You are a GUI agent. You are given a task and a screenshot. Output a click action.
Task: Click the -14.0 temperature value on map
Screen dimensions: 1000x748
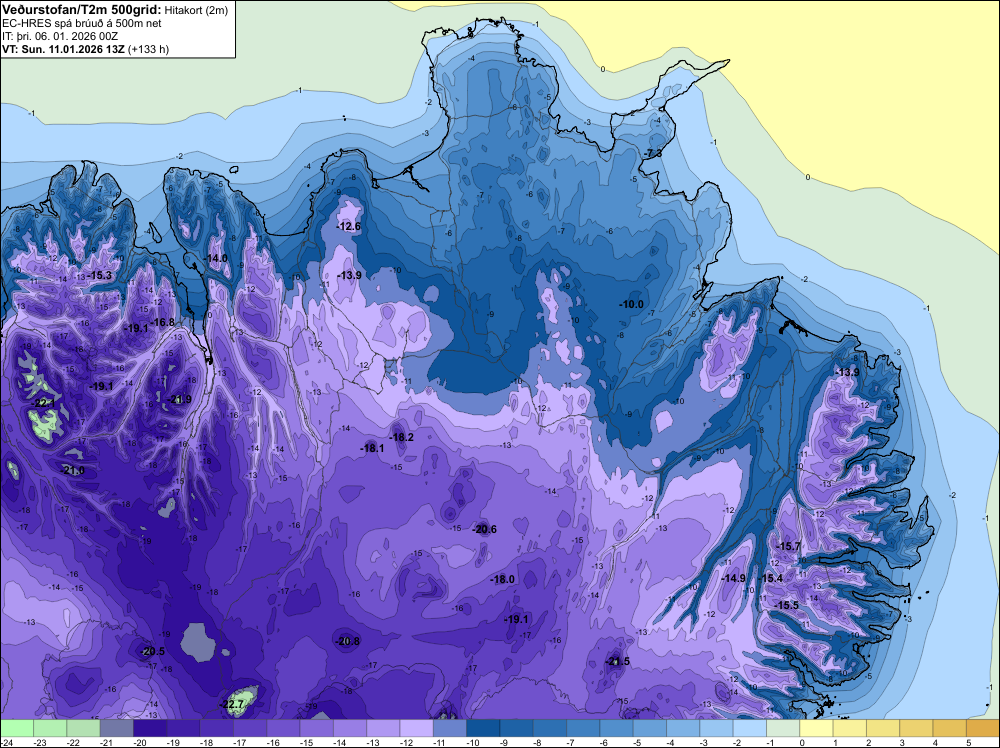[216, 258]
